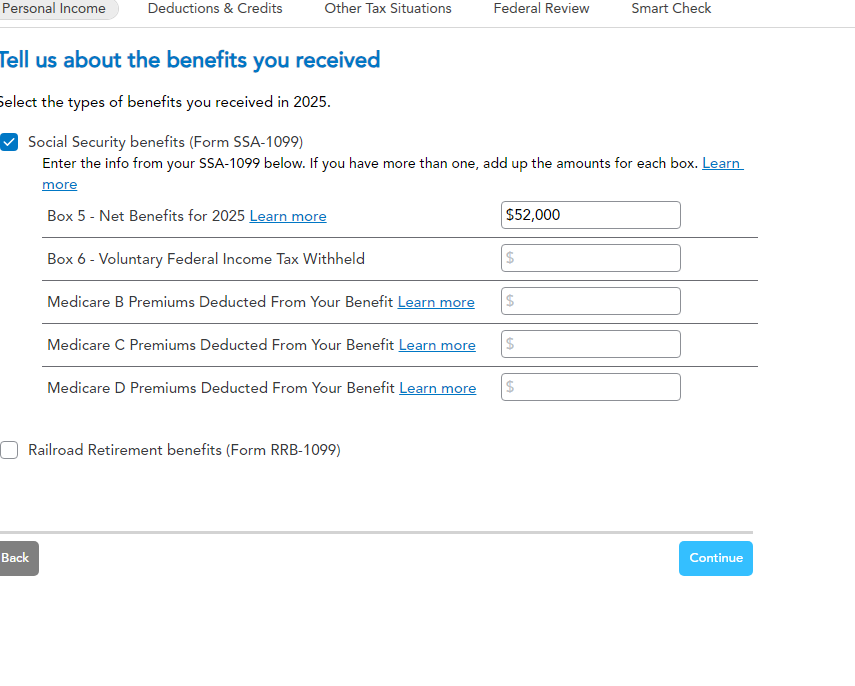Click the Medicare B Premiums input field
Screen dimensions: 855x686
590,301
